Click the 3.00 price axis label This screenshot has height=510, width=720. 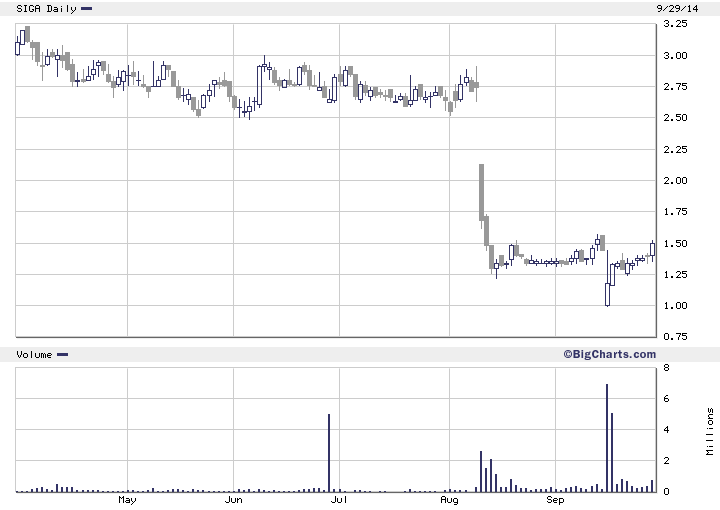pos(675,56)
